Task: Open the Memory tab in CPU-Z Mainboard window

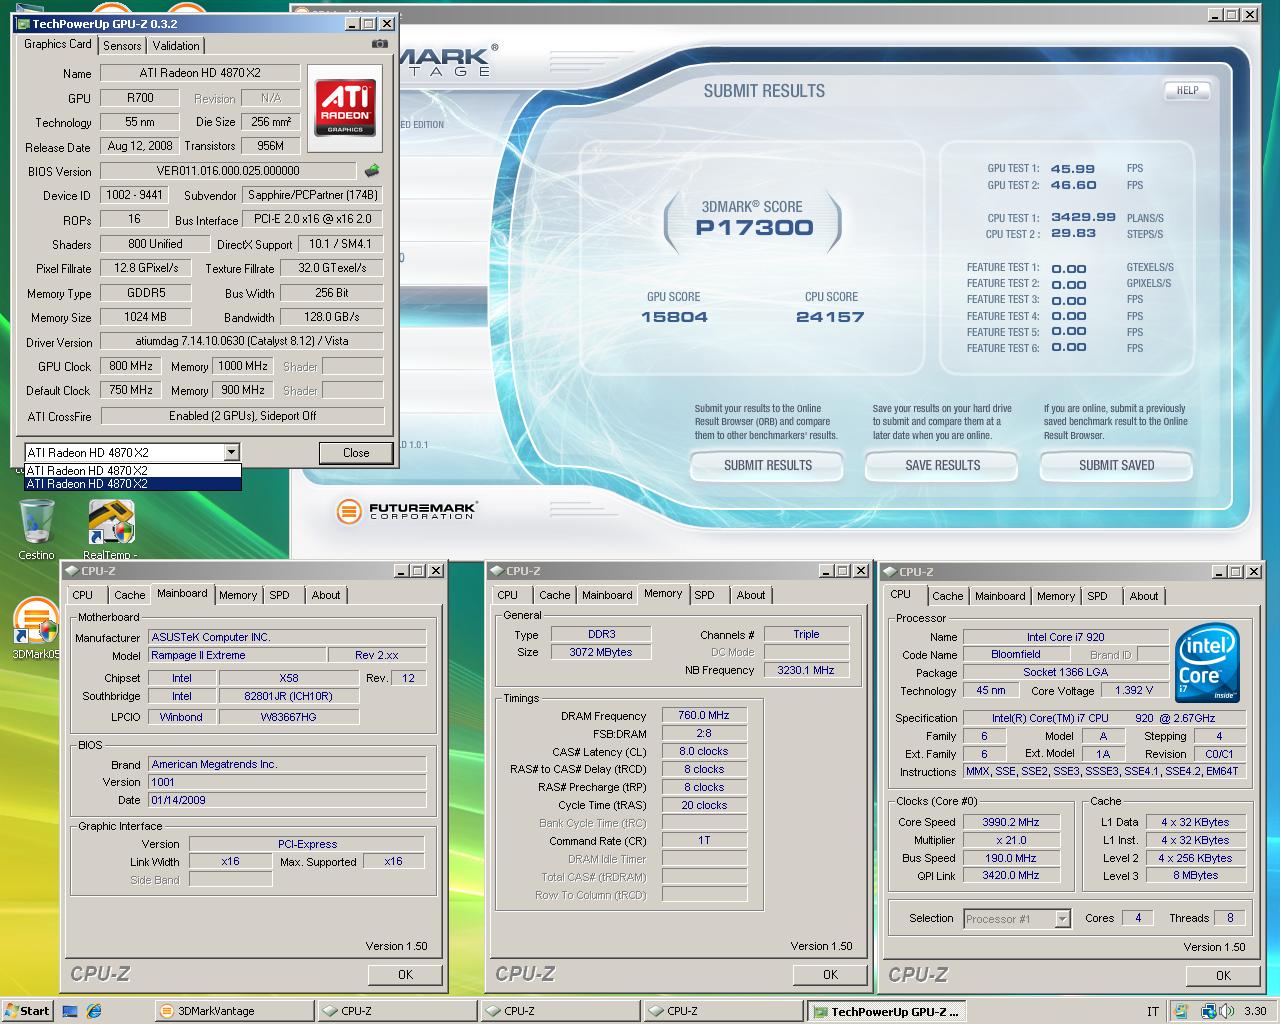Action: (x=238, y=595)
